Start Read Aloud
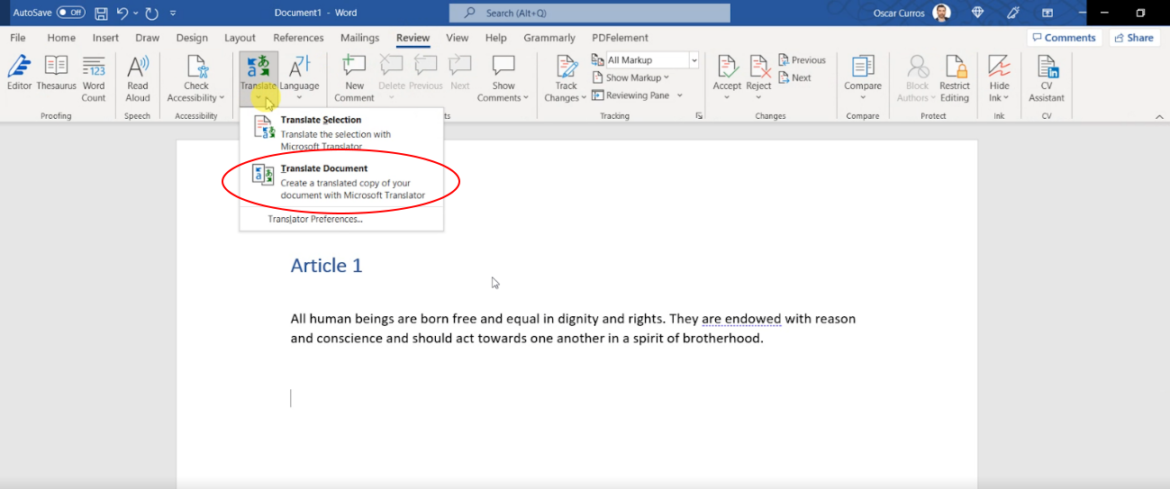Image resolution: width=1170 pixels, height=489 pixels. [137, 78]
